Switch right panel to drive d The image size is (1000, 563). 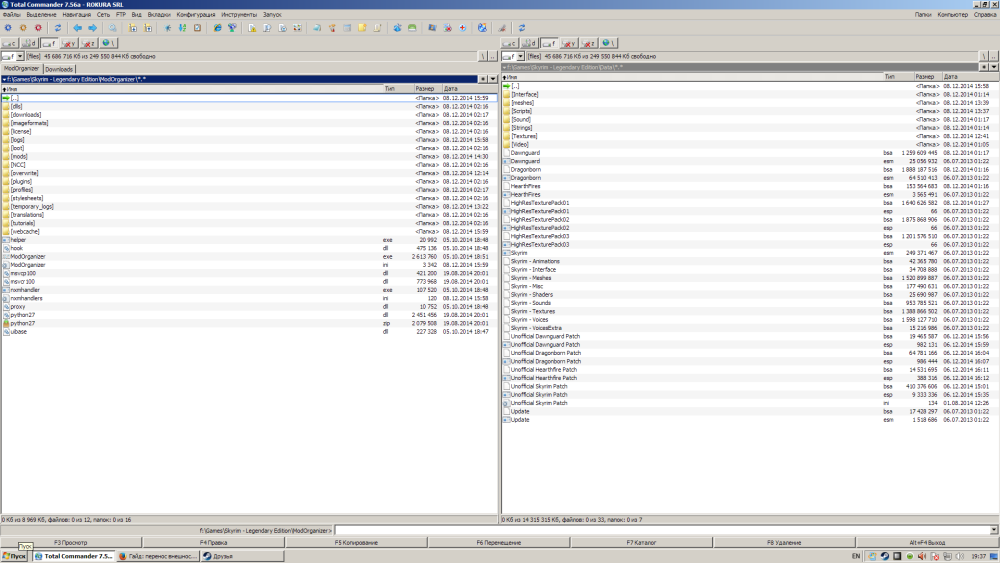coord(529,43)
